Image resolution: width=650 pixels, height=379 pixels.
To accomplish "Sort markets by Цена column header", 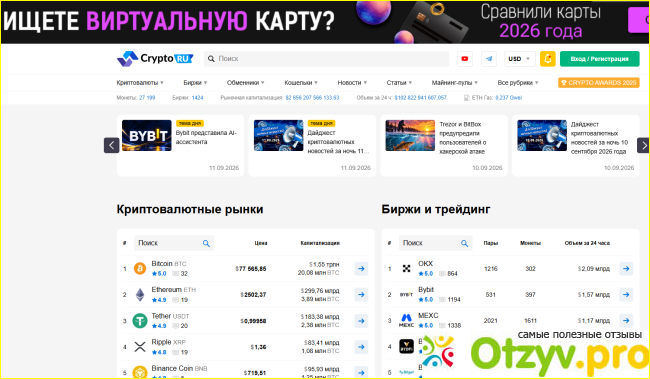I will coord(261,243).
